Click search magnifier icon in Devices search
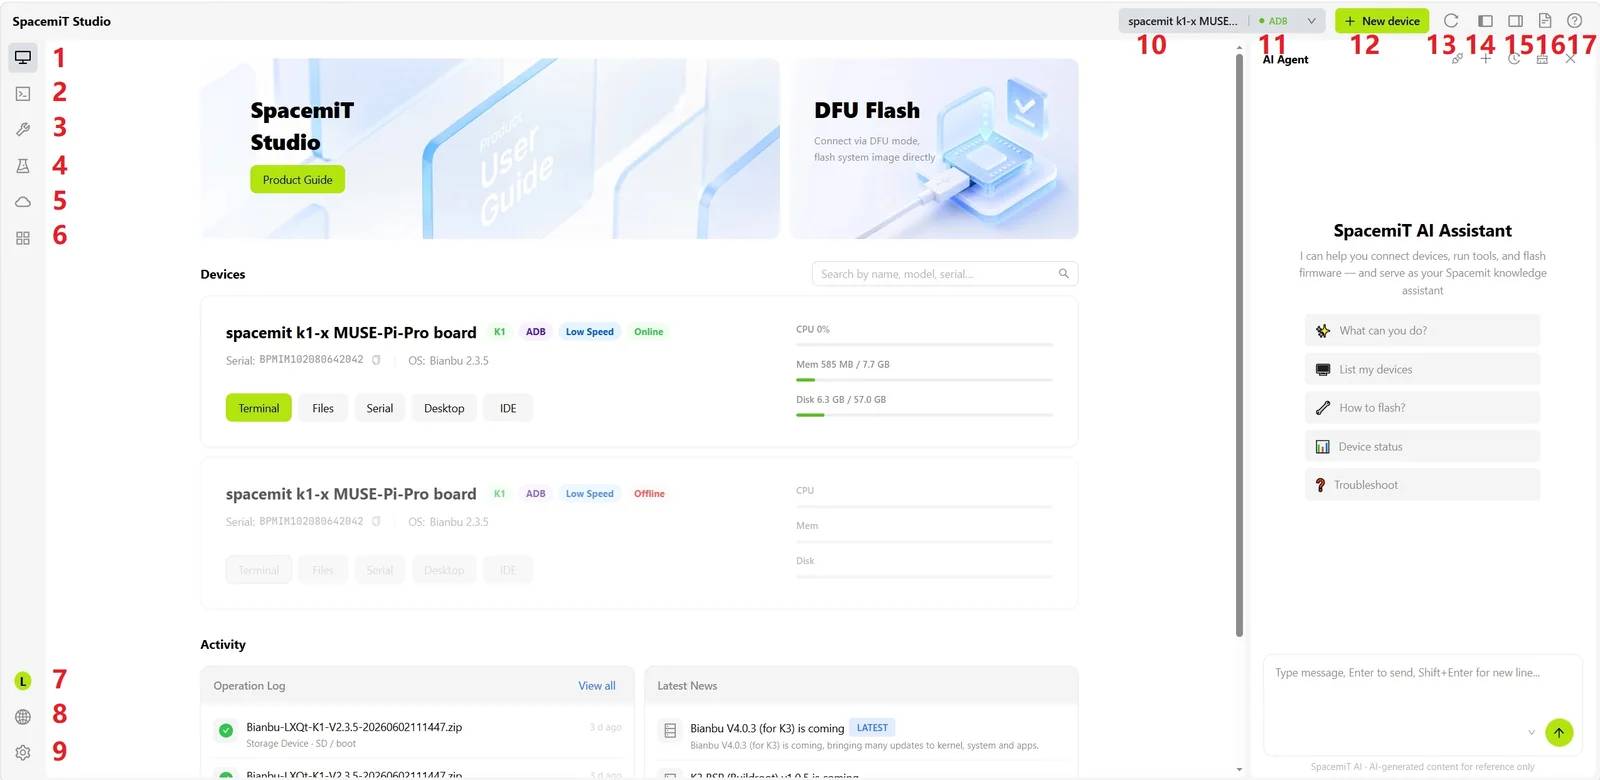This screenshot has height=780, width=1600. (x=1064, y=274)
